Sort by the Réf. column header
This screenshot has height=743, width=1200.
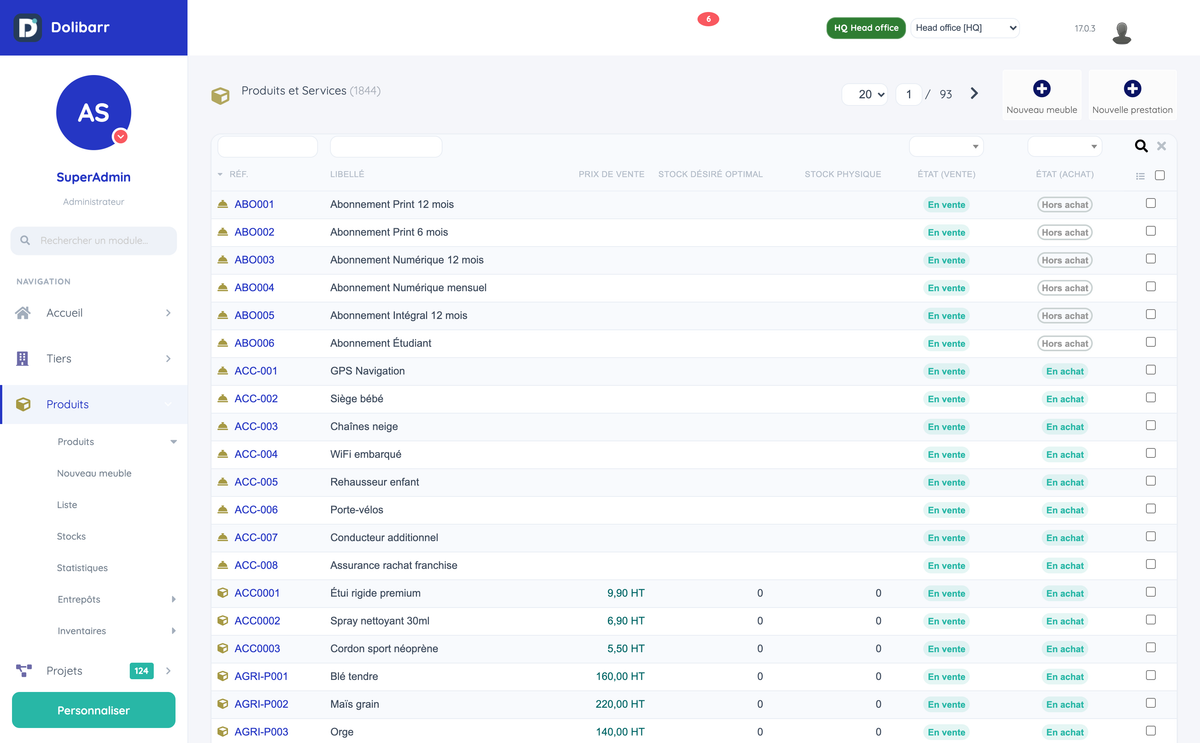point(239,174)
